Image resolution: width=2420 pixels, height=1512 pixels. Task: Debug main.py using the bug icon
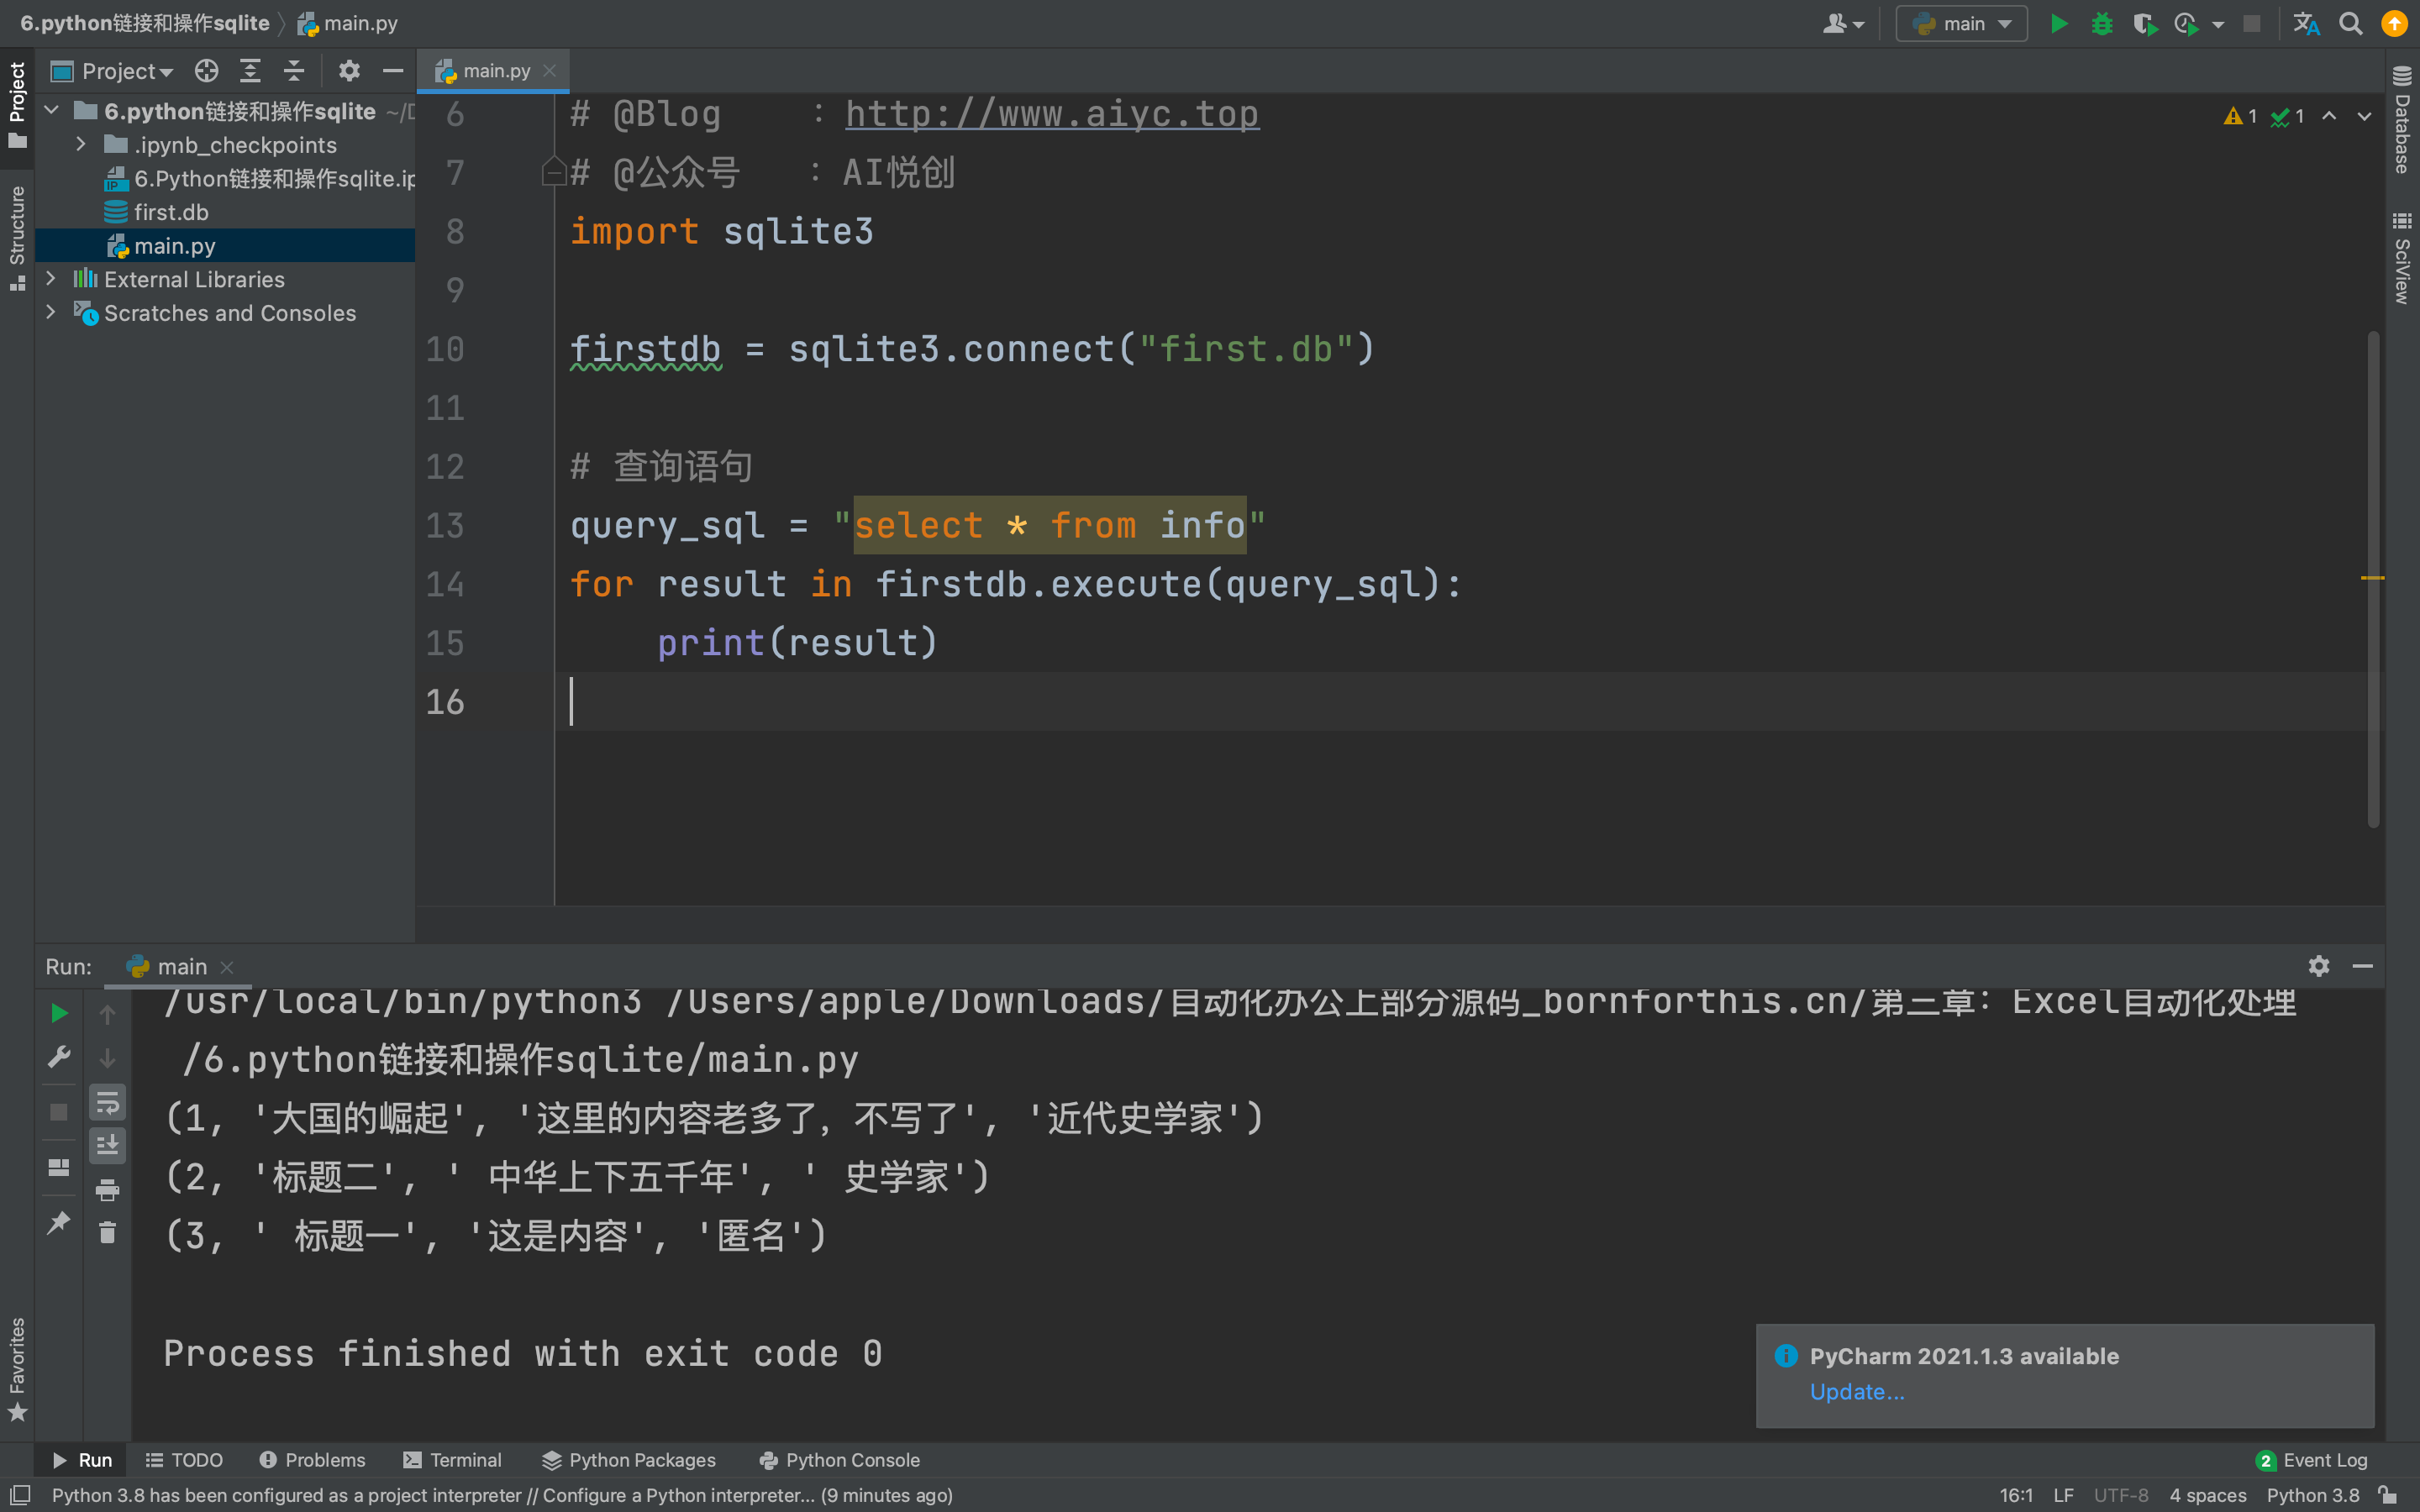point(2102,23)
